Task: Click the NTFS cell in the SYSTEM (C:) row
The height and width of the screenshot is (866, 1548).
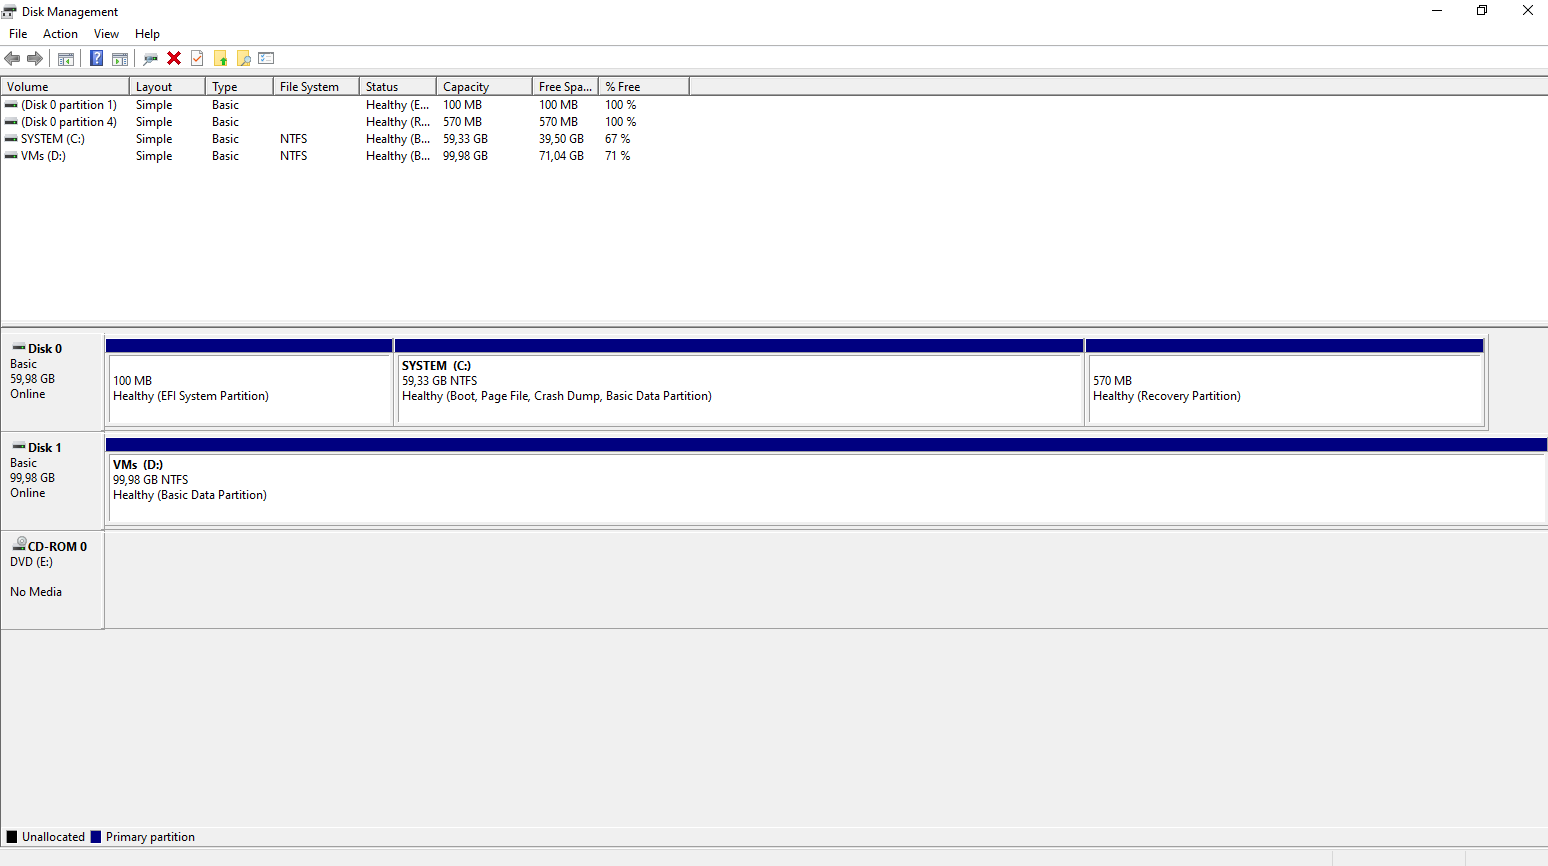Action: pyautogui.click(x=293, y=139)
